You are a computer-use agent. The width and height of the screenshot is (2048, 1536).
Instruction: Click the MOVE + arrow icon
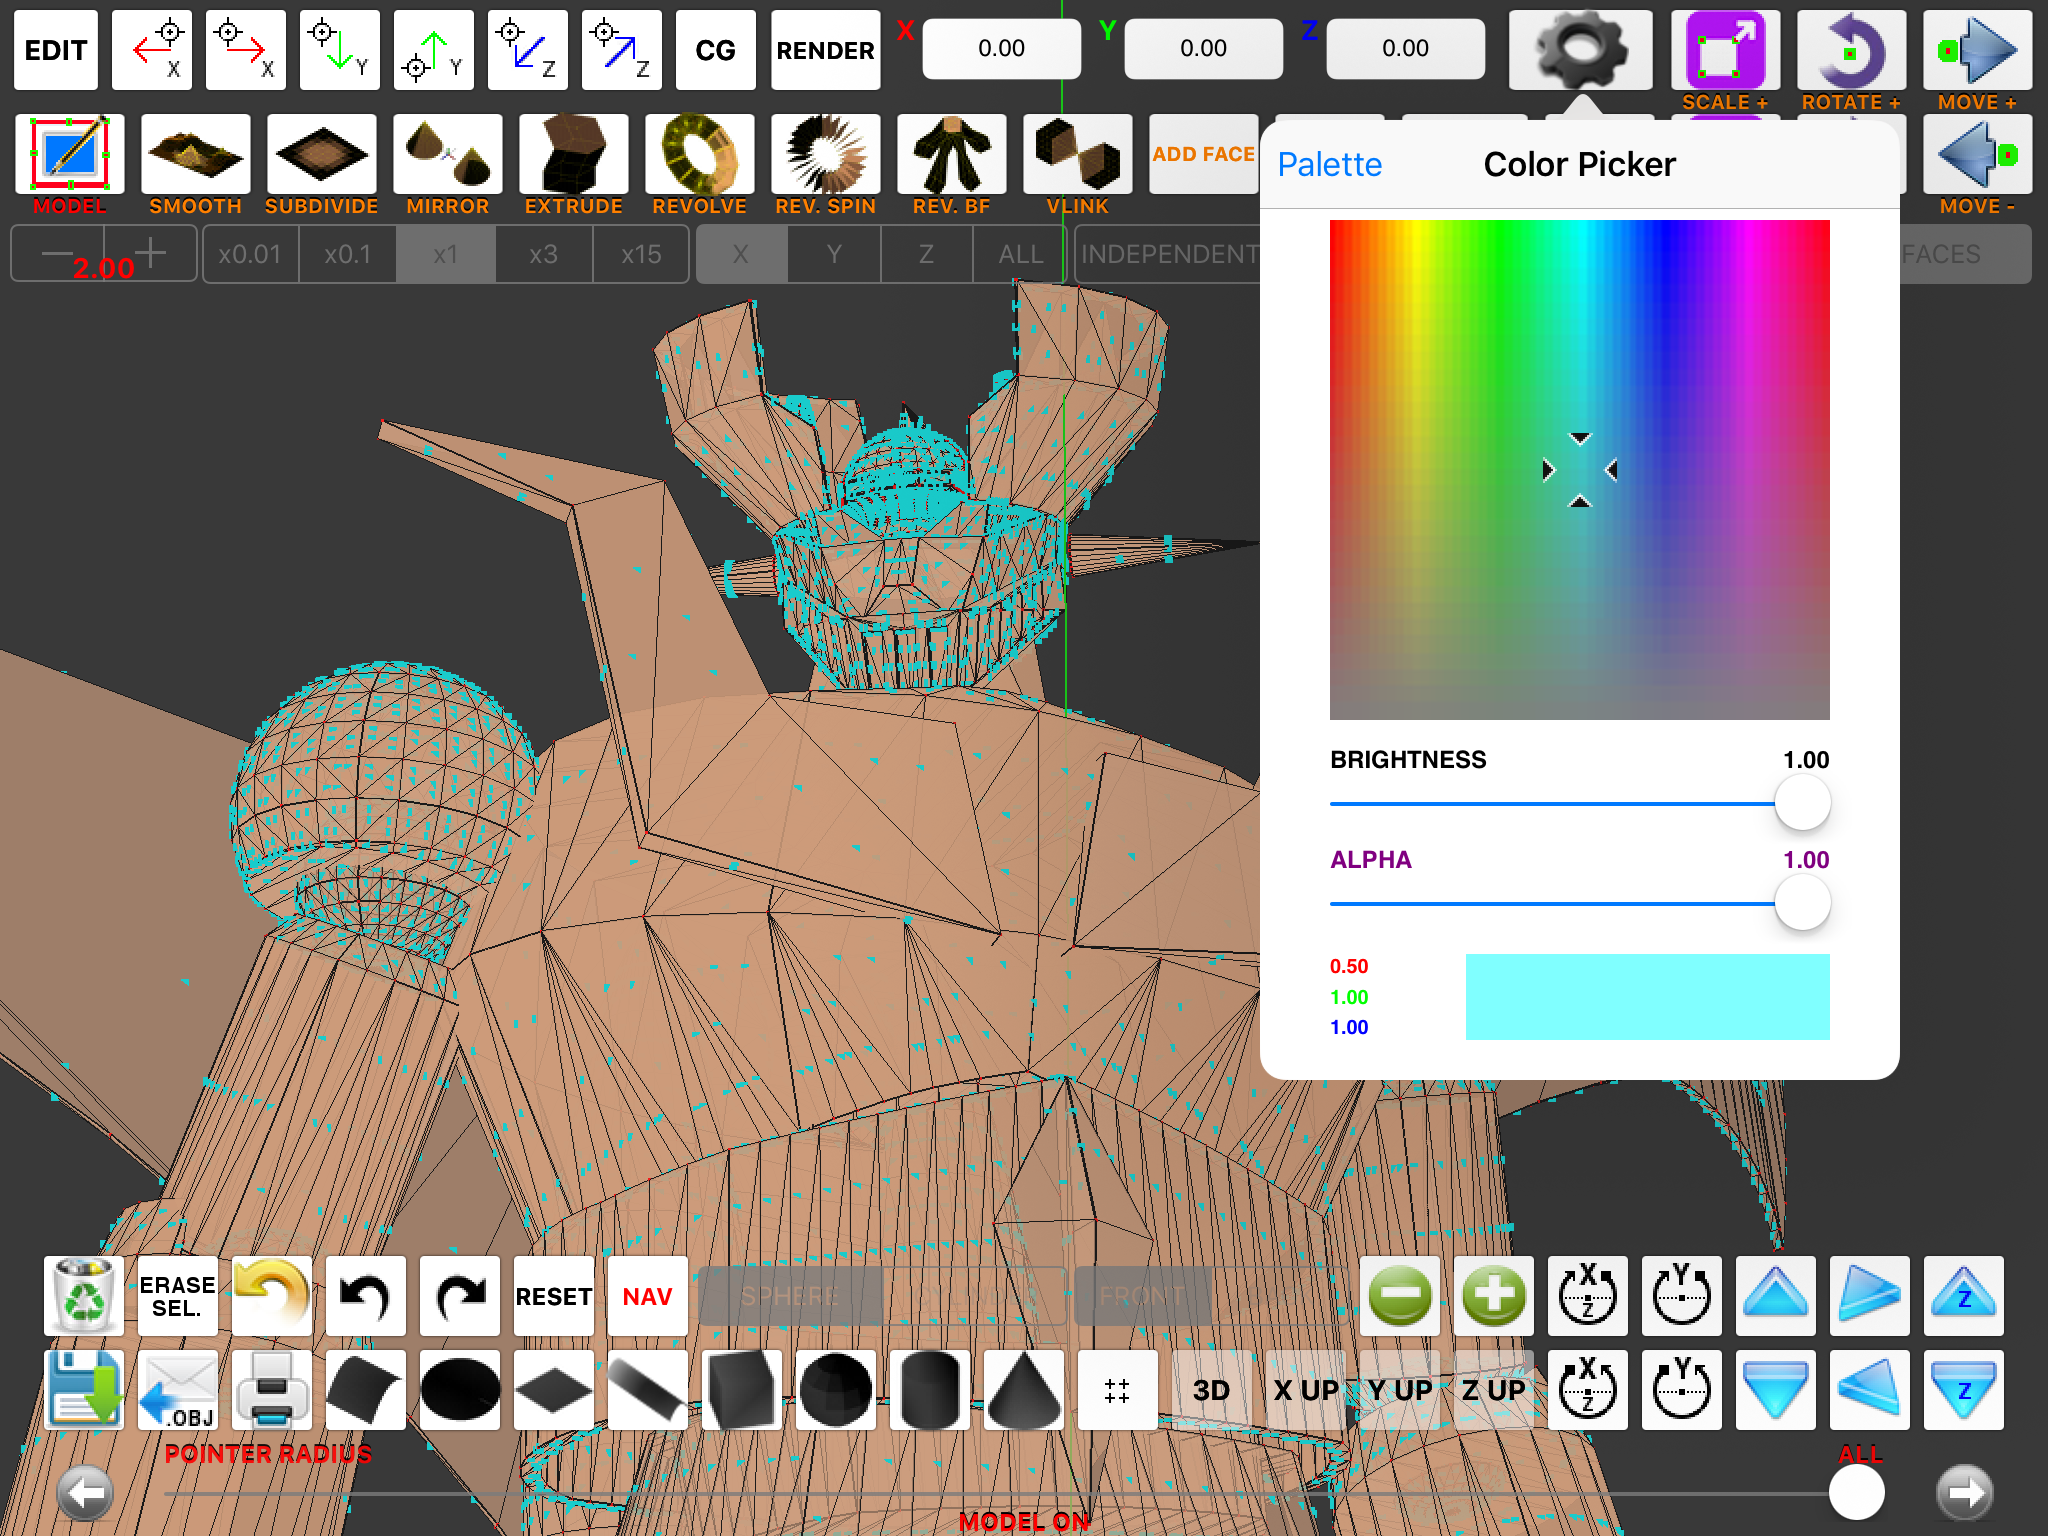[1977, 50]
